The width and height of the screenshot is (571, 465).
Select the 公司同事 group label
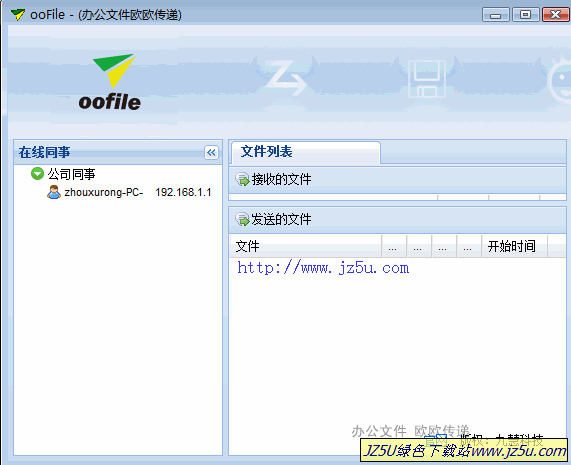click(x=71, y=174)
